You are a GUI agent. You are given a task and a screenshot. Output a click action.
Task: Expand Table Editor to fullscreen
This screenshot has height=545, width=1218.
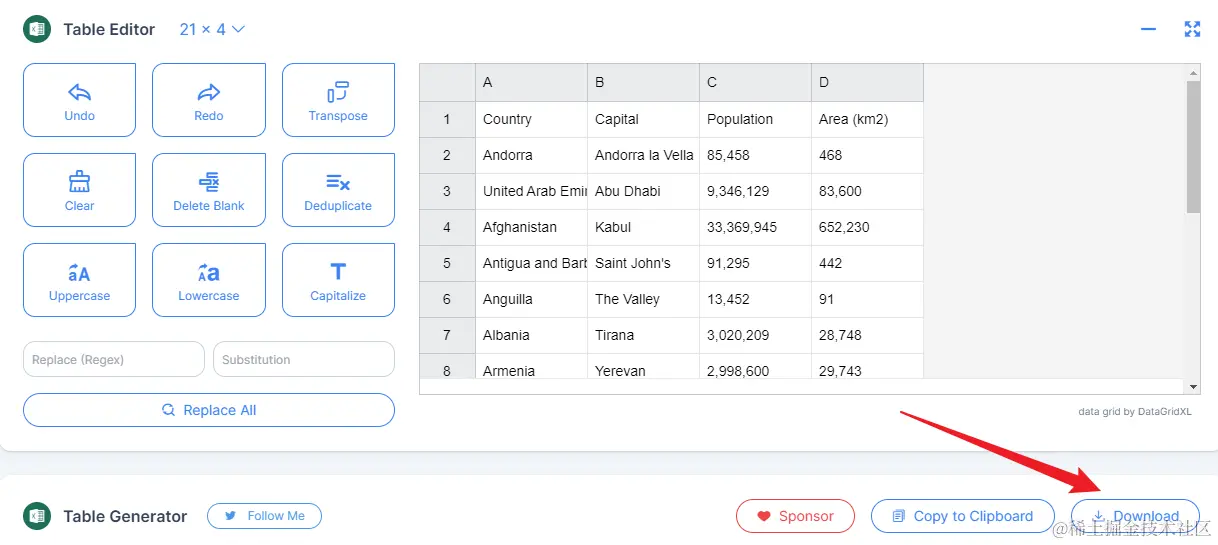1192,29
